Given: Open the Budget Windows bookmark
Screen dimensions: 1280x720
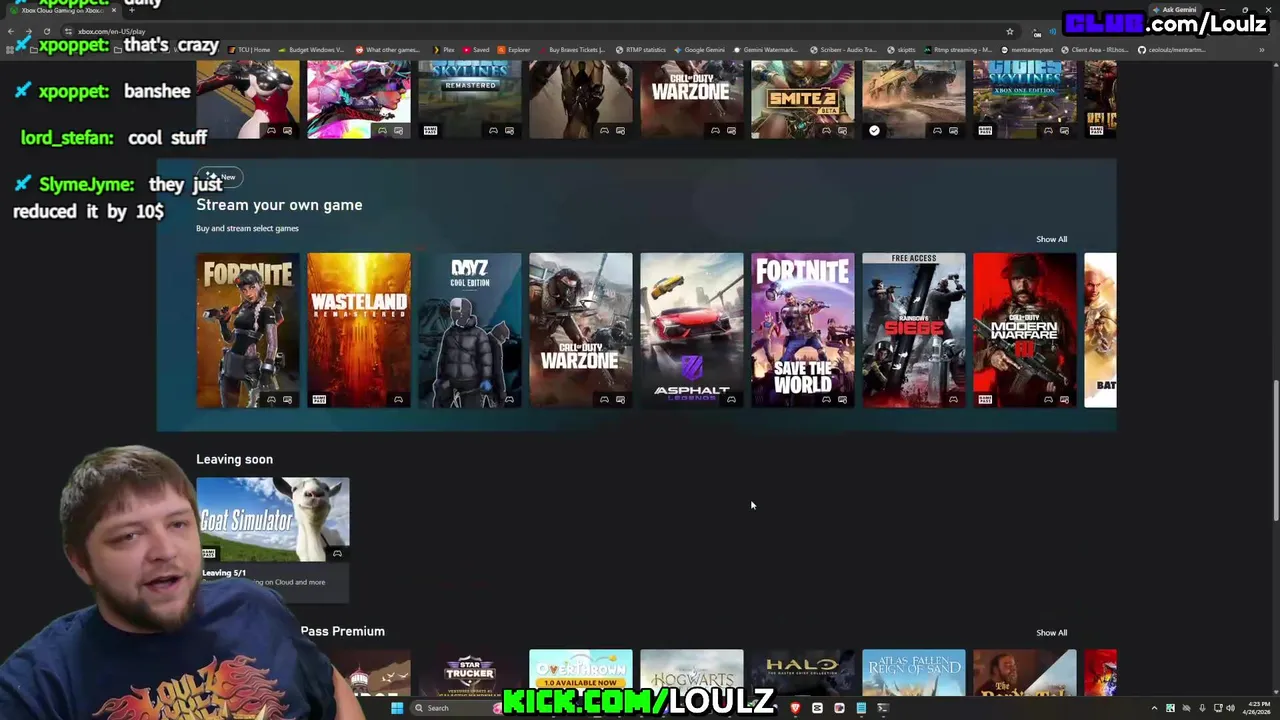Looking at the screenshot, I should tap(311, 50).
